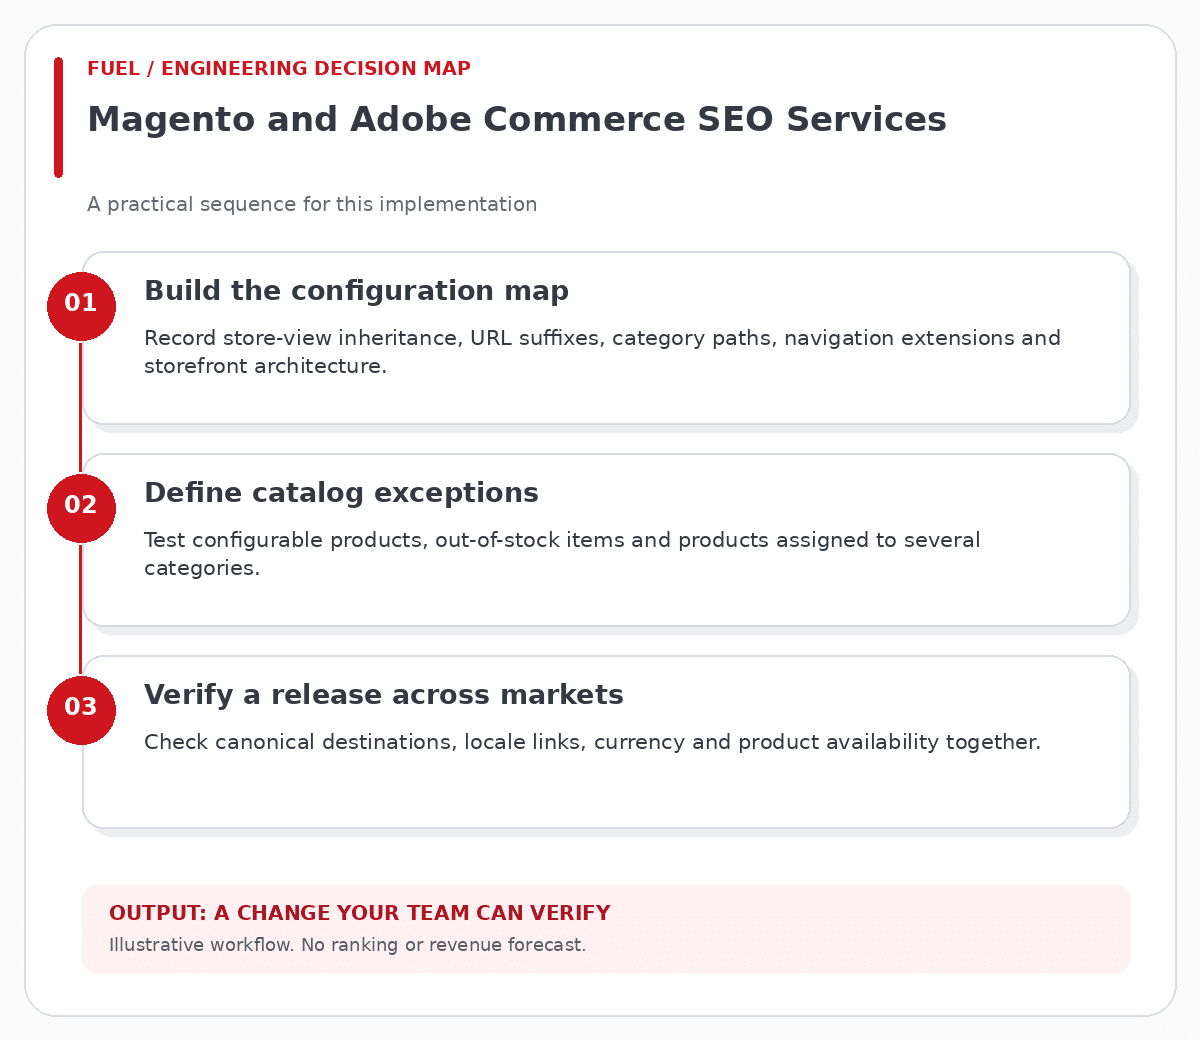The width and height of the screenshot is (1200, 1040).
Task: Click the red 03 step badge
Action: (x=81, y=710)
